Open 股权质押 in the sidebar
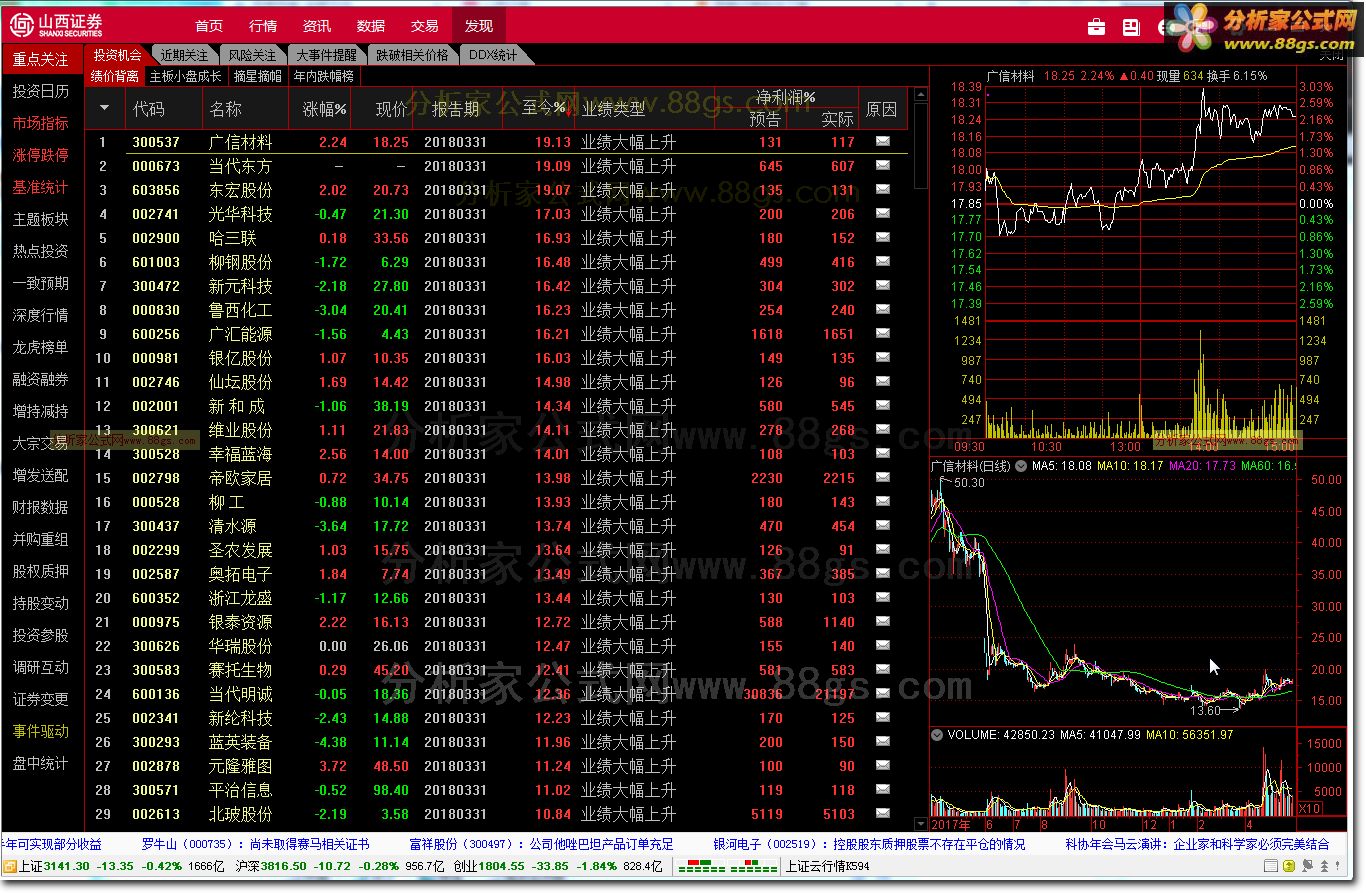The image size is (1366, 893). [41, 572]
